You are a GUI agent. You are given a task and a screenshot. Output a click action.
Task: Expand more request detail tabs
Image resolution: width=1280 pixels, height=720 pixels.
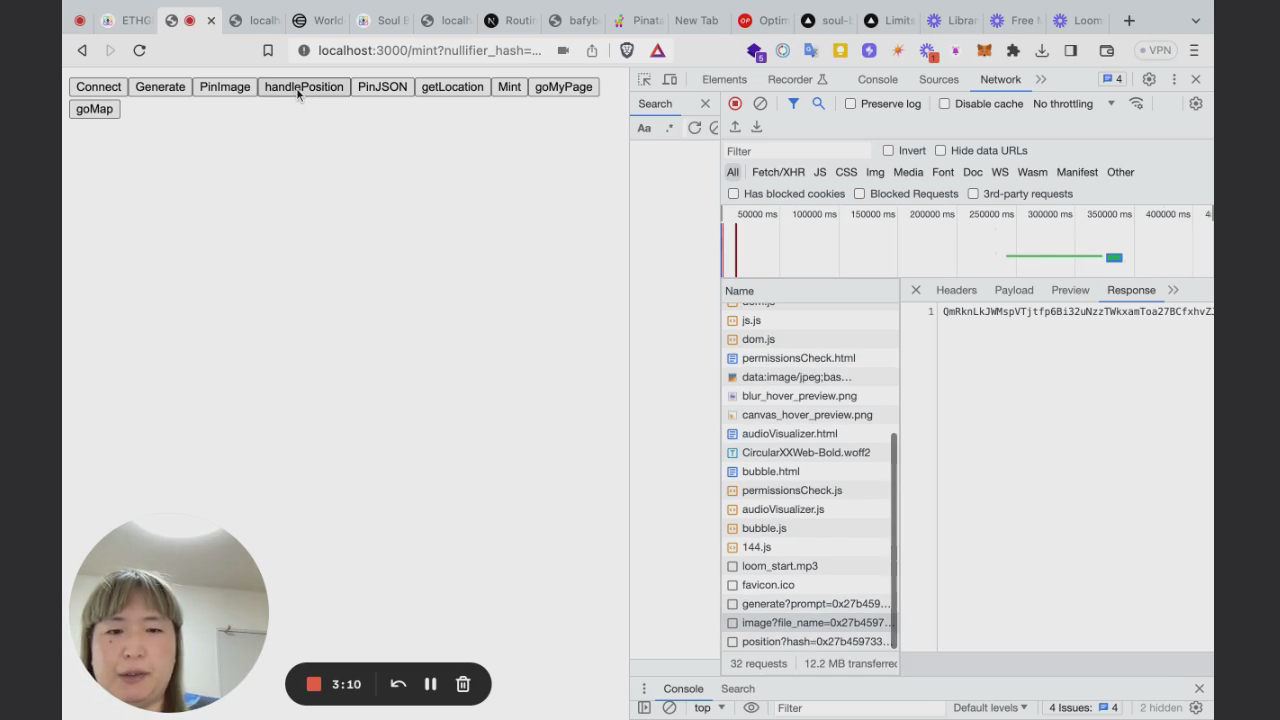[x=1173, y=290]
